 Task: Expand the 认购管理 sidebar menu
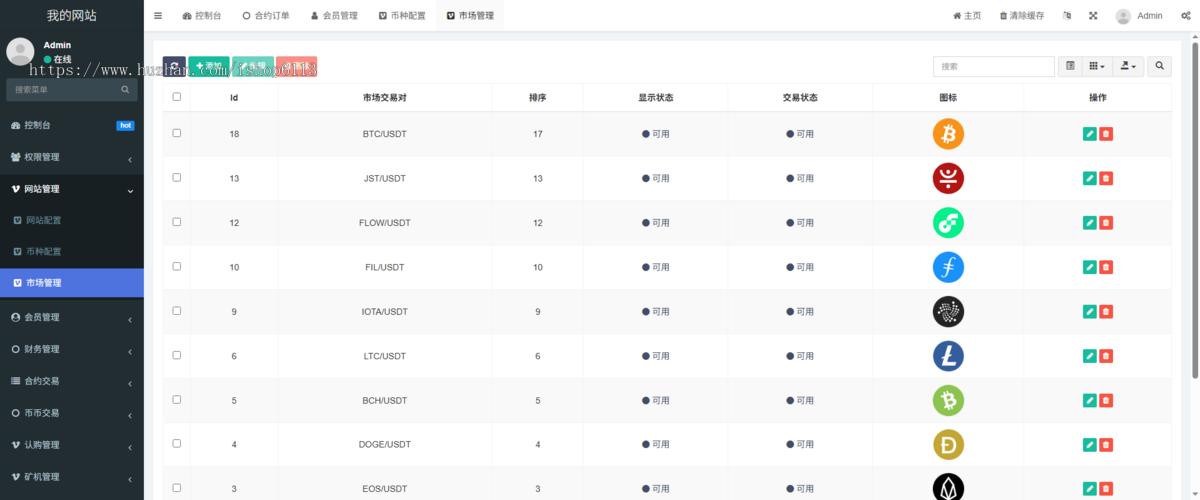click(x=72, y=445)
